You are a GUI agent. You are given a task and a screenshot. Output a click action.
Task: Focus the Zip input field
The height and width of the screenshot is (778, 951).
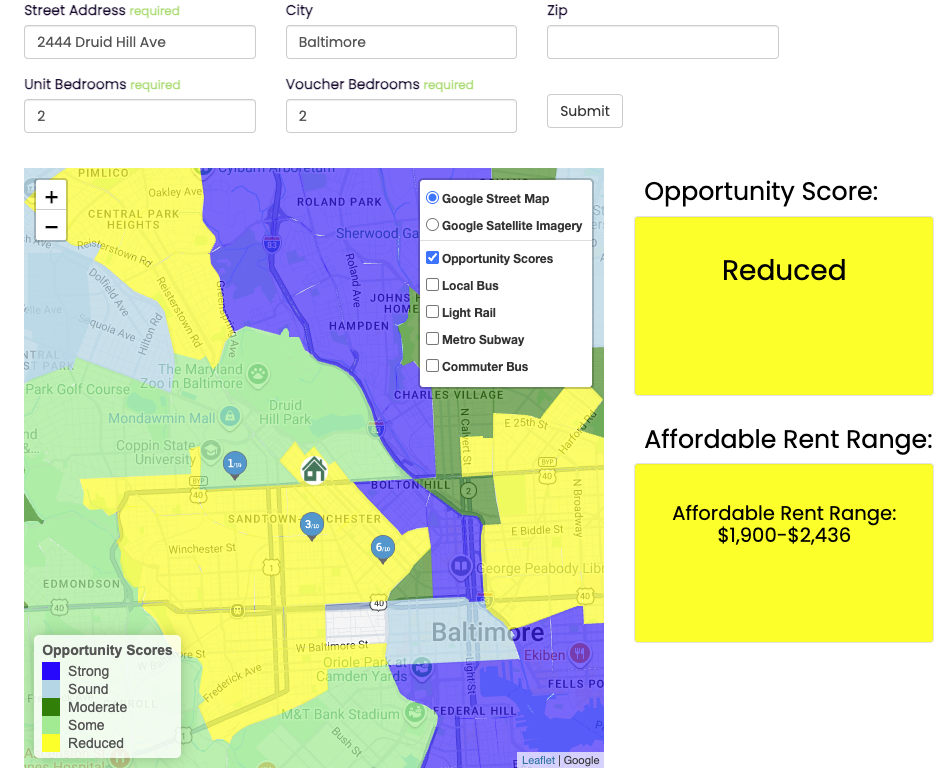coord(662,42)
